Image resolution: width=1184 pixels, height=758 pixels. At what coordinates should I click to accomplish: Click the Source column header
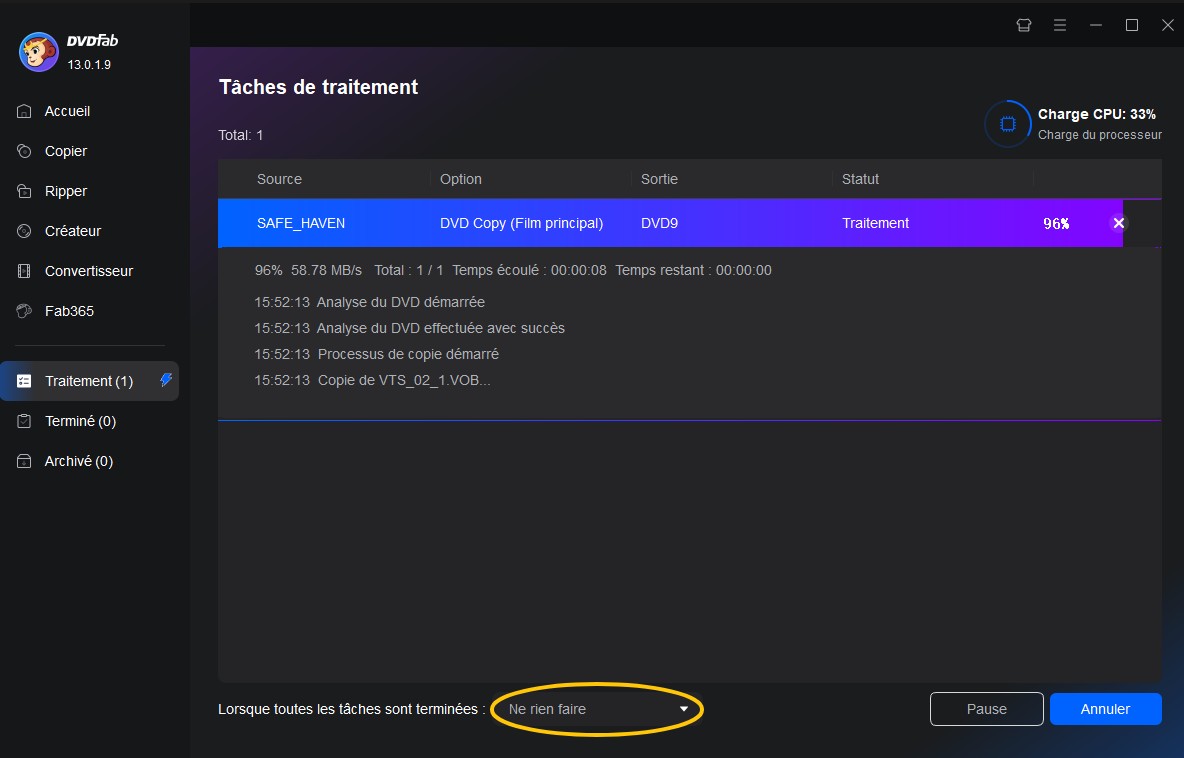click(x=279, y=179)
